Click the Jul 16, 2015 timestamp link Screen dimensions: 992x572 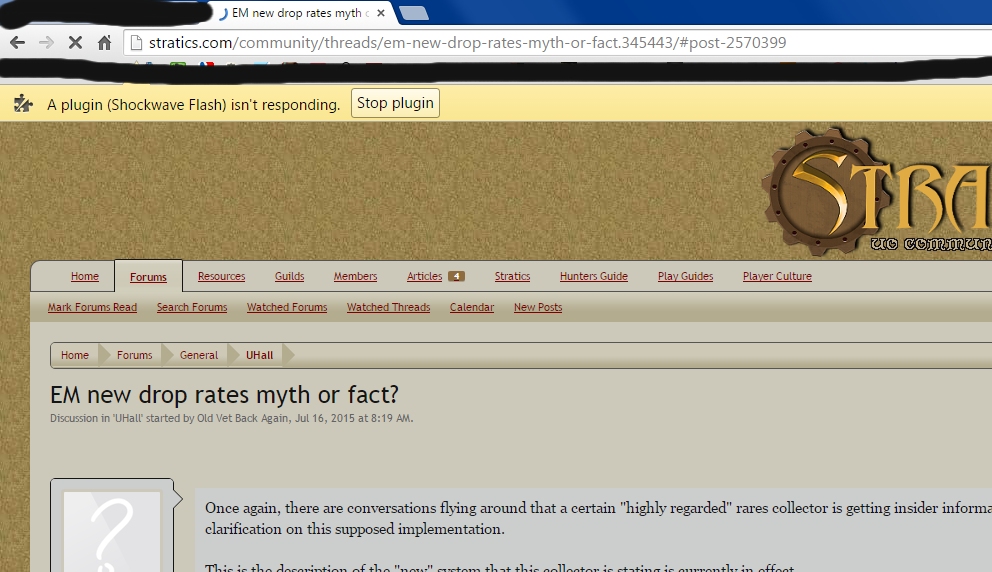[353, 418]
